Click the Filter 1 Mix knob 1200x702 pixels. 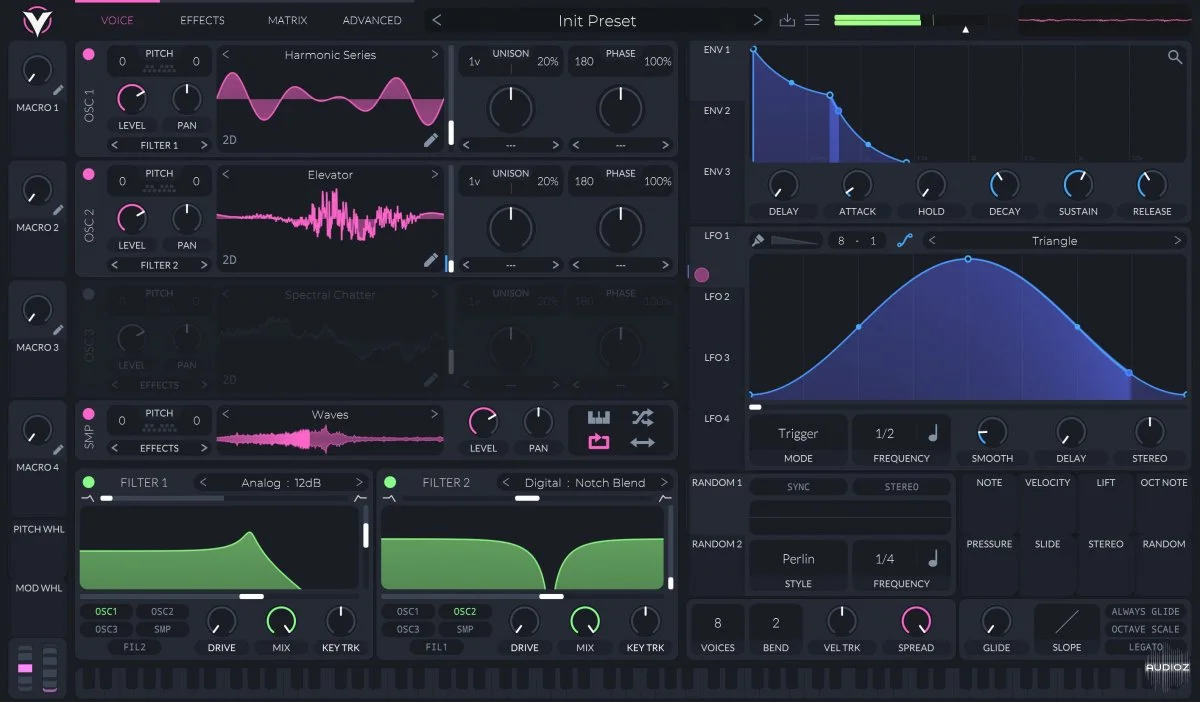coord(282,621)
